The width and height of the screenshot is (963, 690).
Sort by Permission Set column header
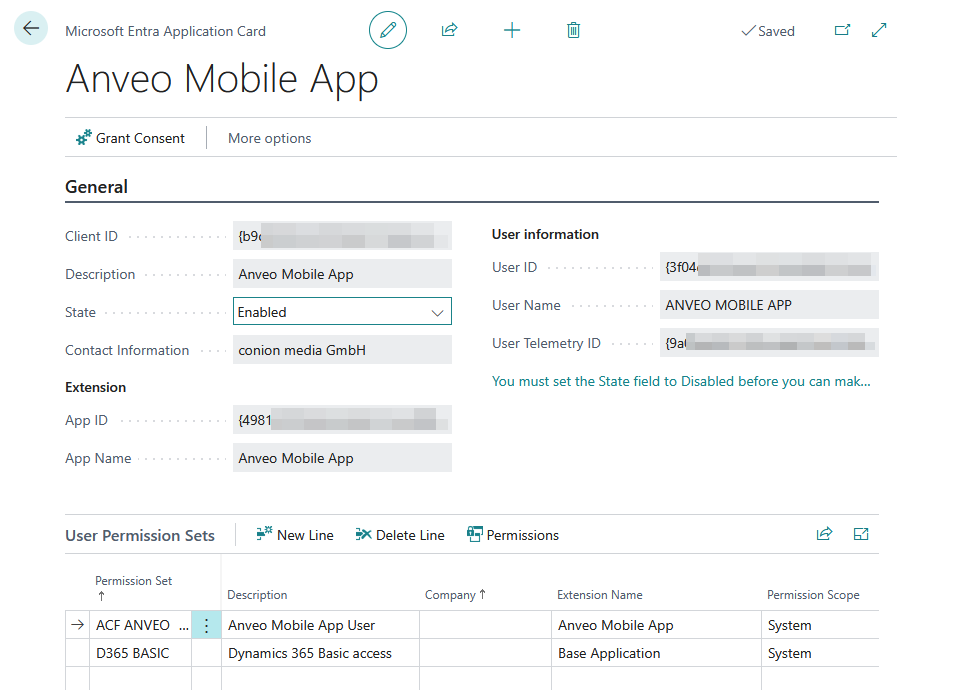(133, 587)
